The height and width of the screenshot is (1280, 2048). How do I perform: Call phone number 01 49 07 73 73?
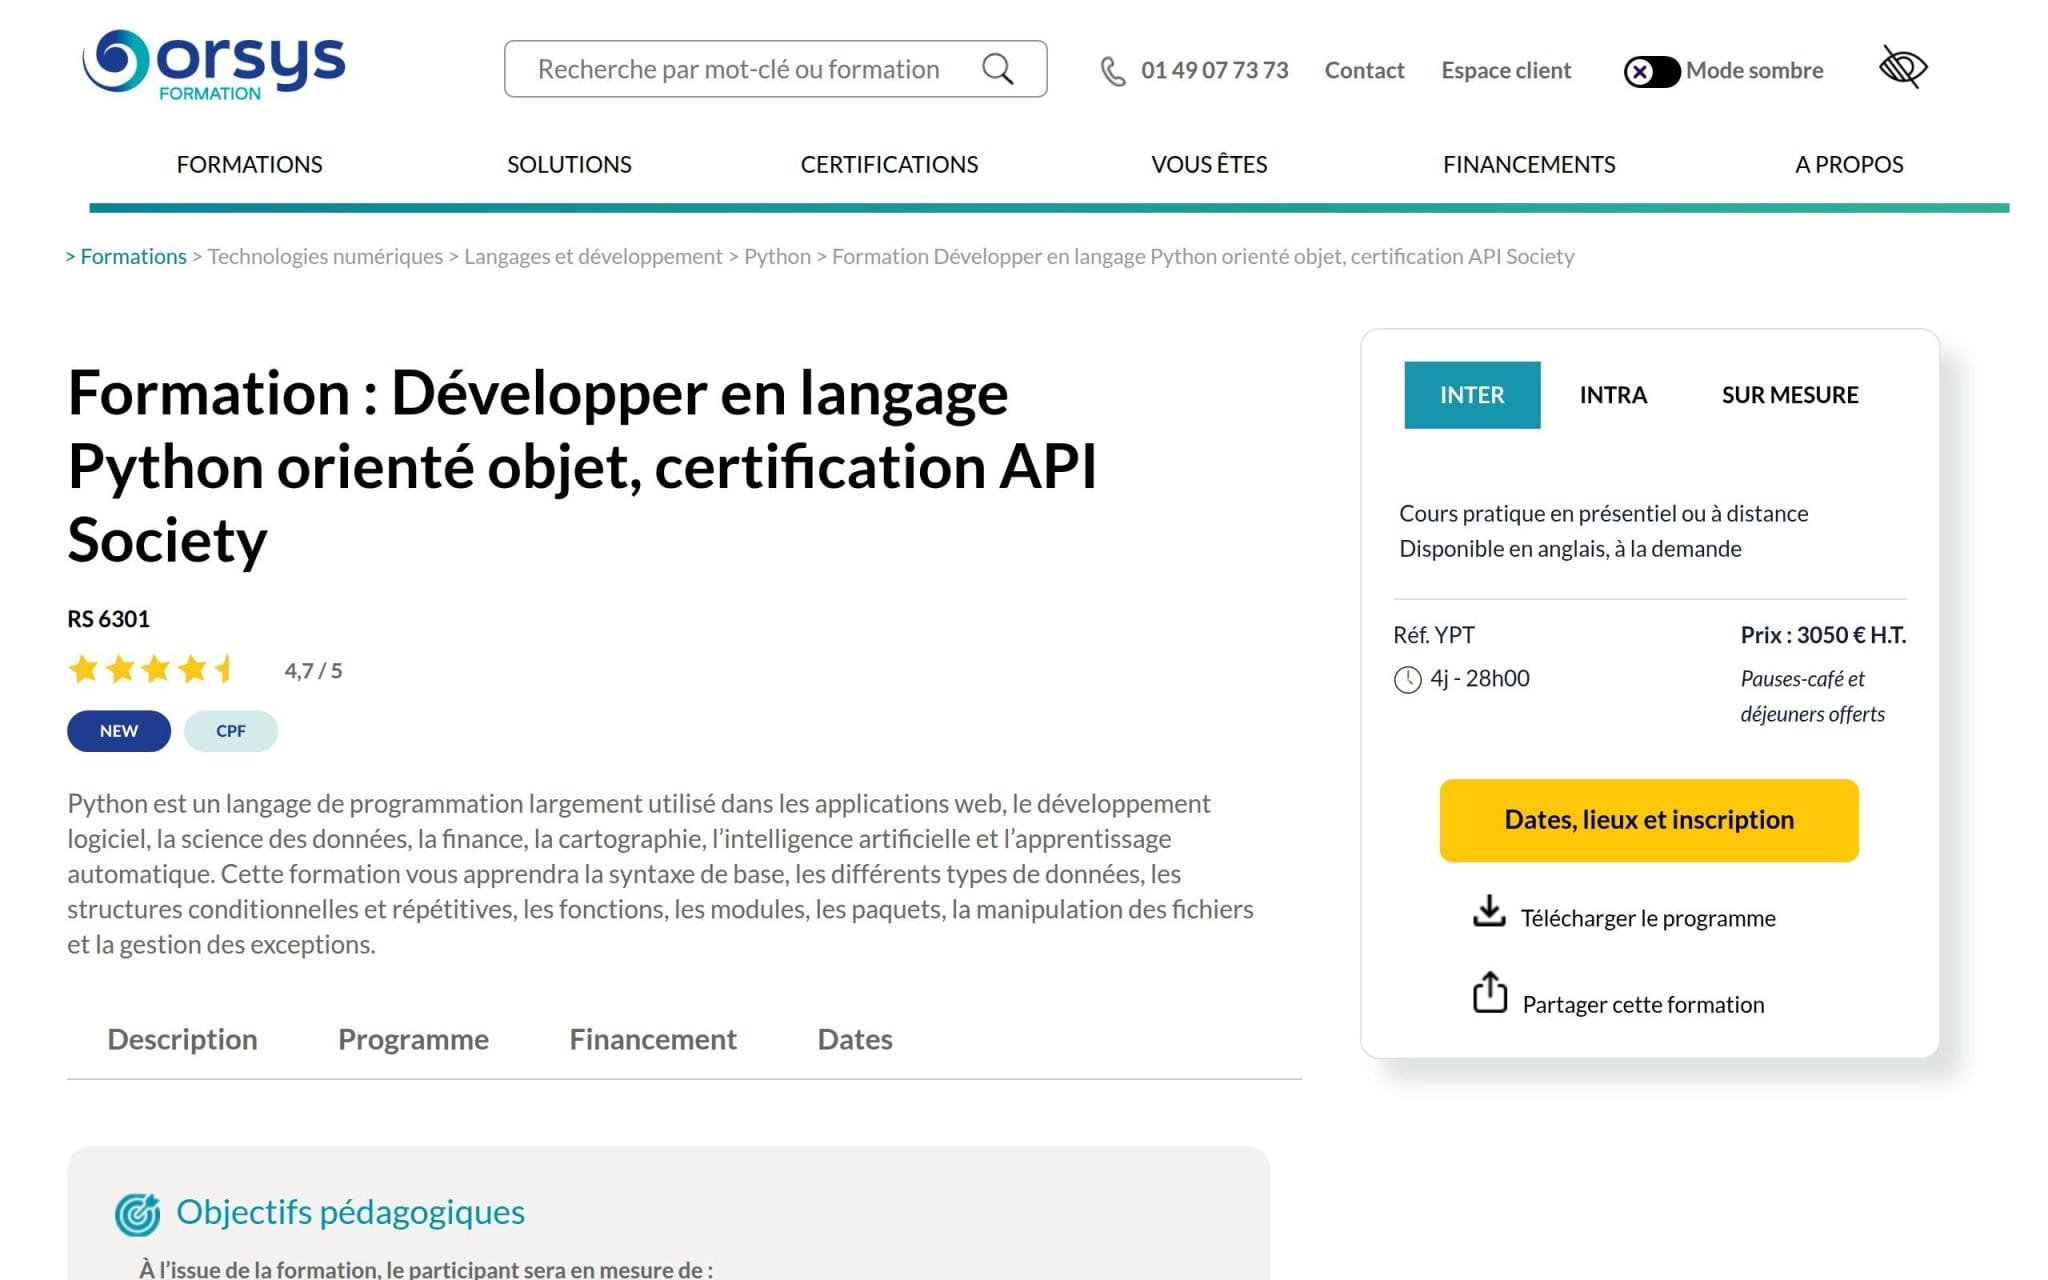[1214, 70]
